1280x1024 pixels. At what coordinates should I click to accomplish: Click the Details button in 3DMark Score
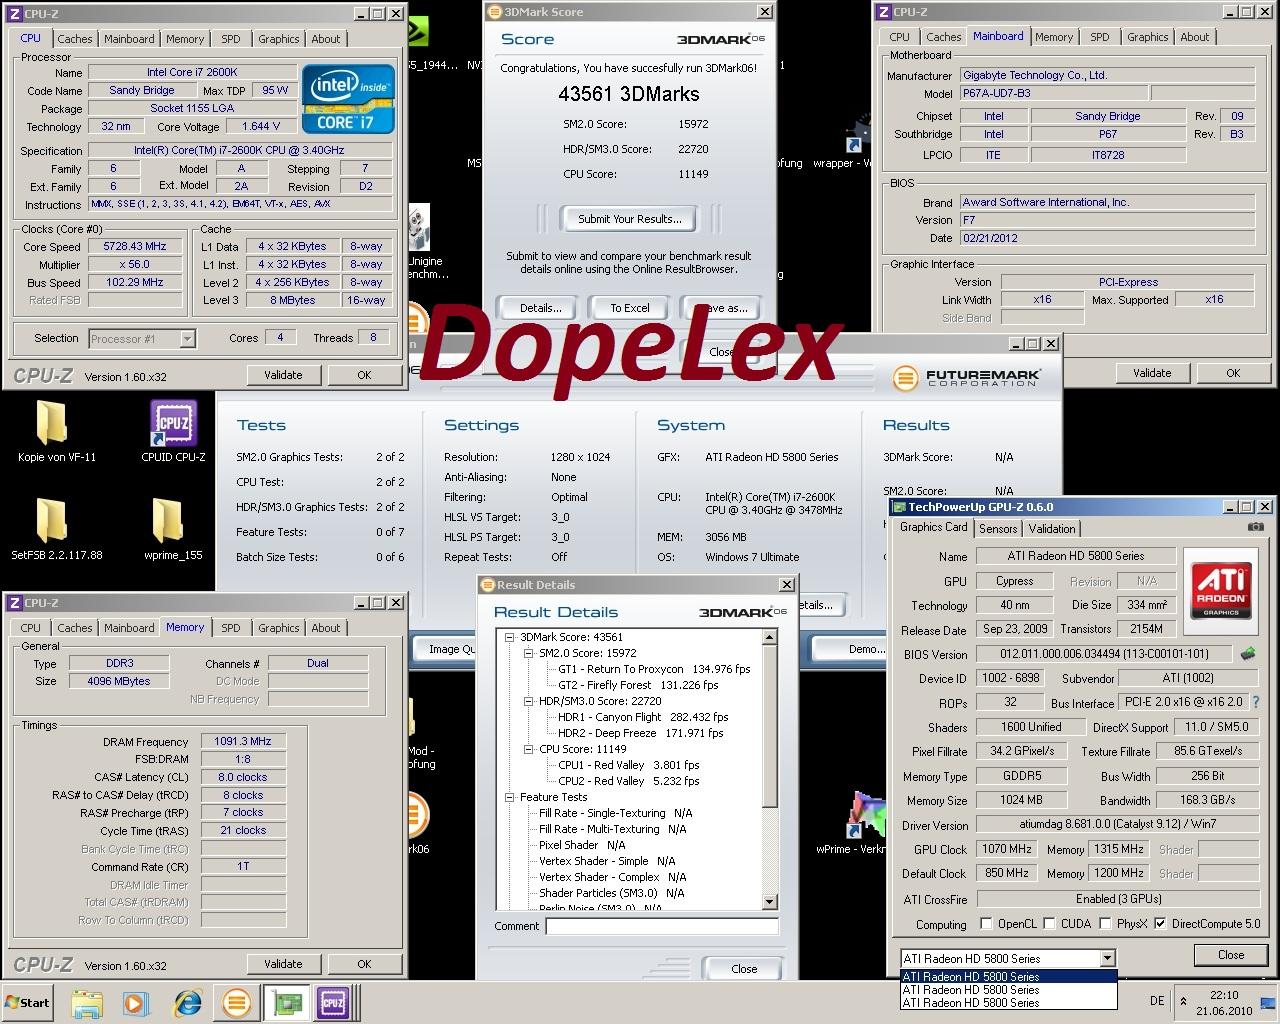pyautogui.click(x=541, y=308)
